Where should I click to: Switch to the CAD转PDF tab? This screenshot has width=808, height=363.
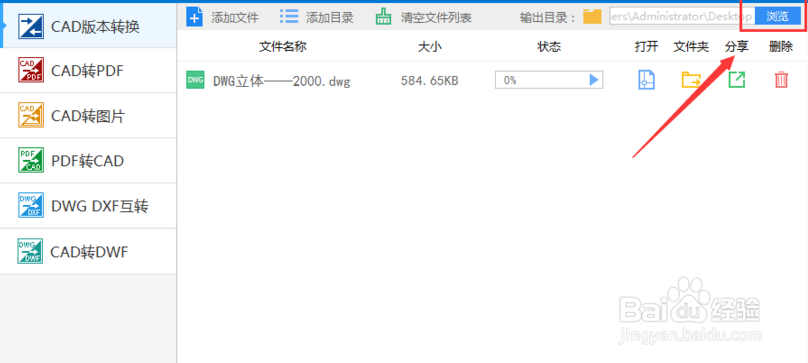point(88,71)
